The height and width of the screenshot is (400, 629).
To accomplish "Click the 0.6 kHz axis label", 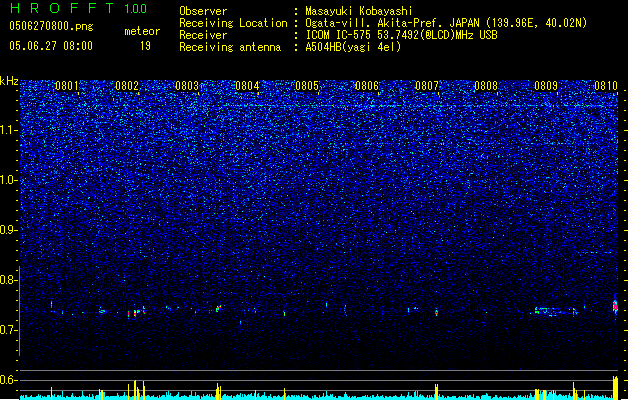I will (x=8, y=380).
